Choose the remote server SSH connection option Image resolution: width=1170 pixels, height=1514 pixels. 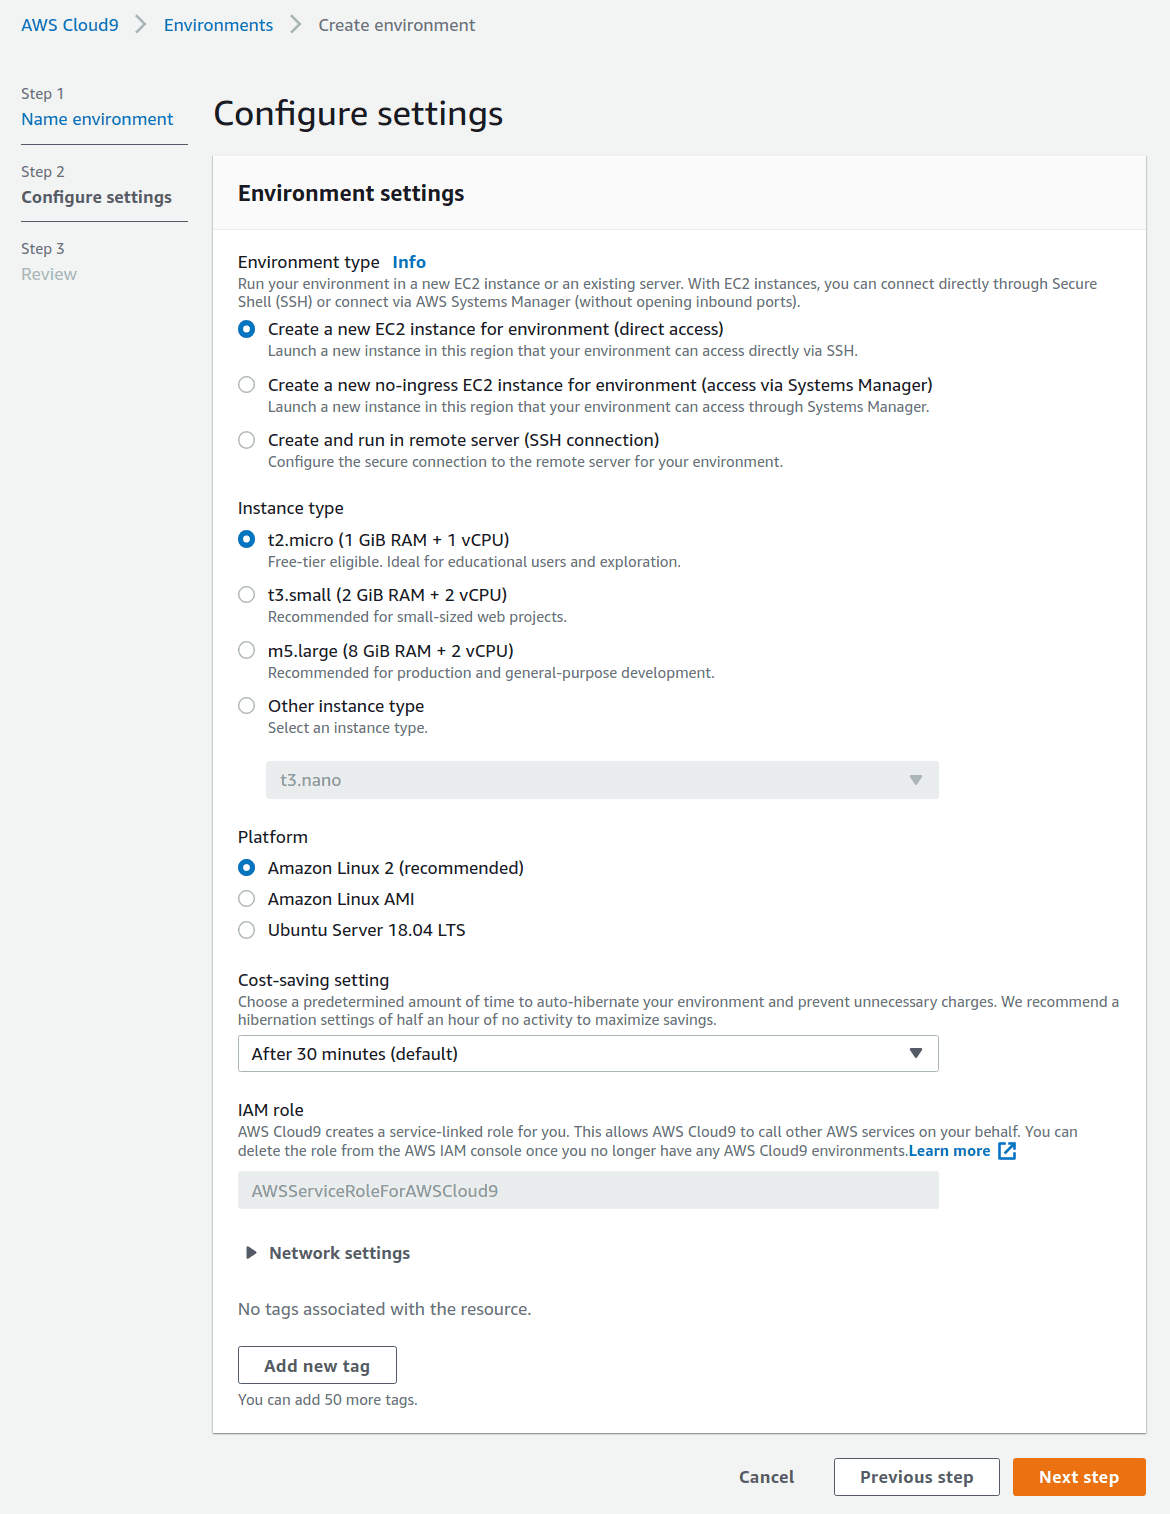247,440
